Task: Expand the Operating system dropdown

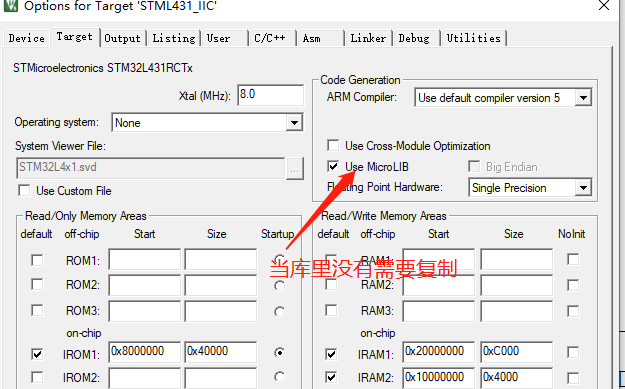Action: pyautogui.click(x=294, y=122)
